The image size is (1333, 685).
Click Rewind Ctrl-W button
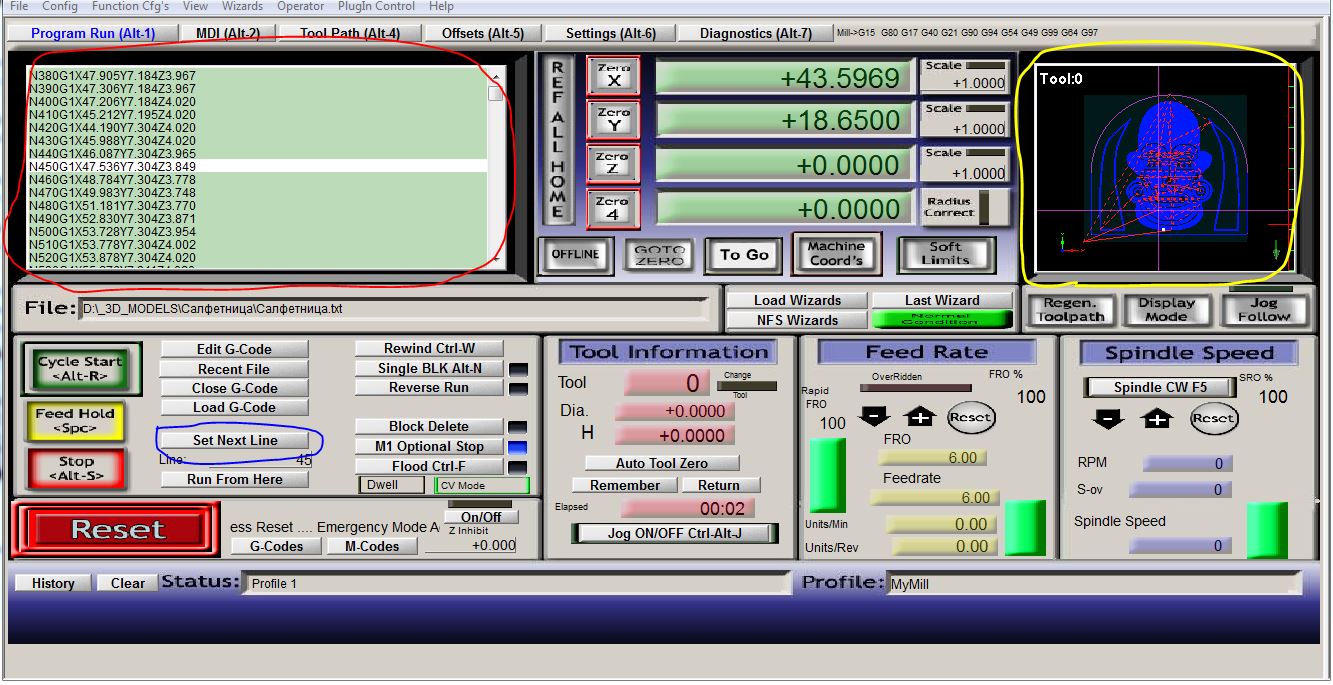[x=429, y=348]
